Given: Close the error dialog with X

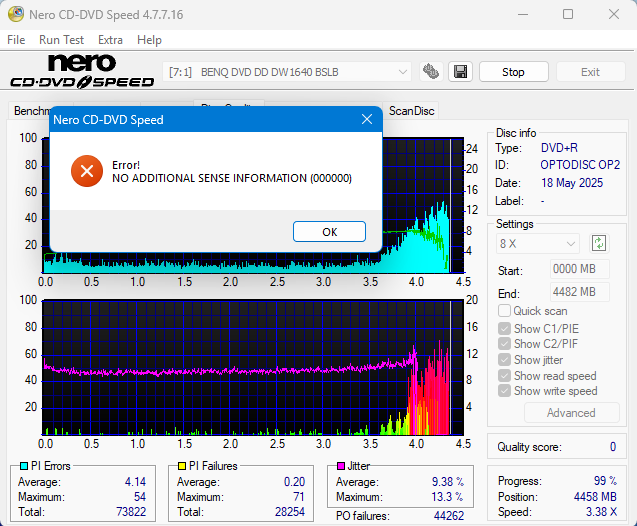Looking at the screenshot, I should (366, 120).
